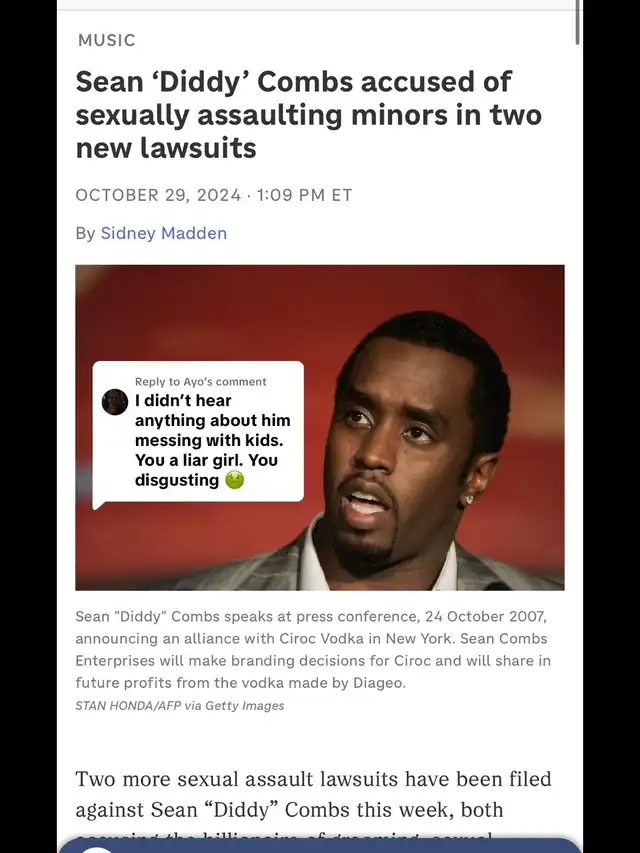Viewport: 640px width, 853px height.
Task: Click the green nauseated face emoji
Action: (235, 480)
